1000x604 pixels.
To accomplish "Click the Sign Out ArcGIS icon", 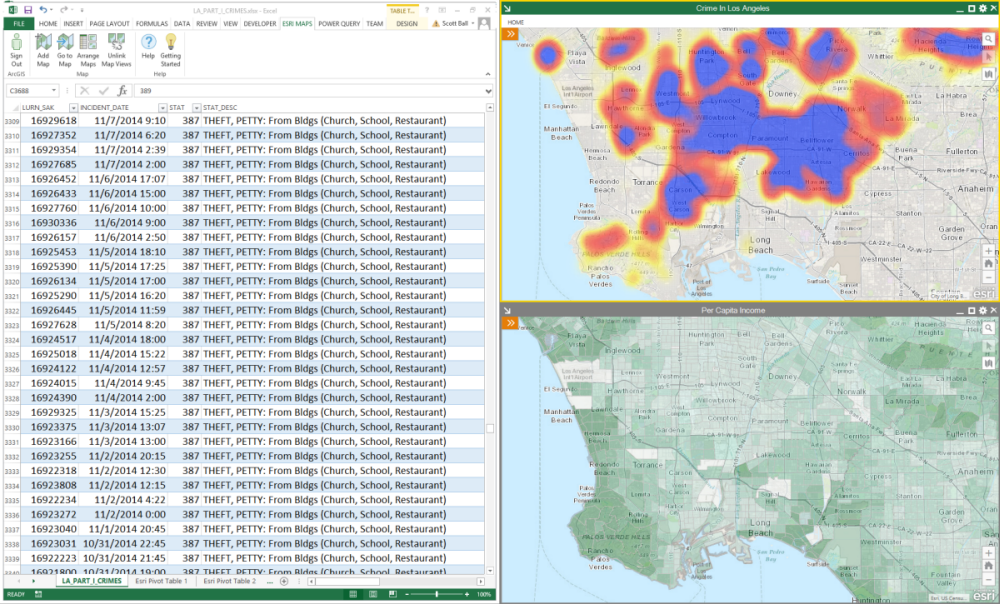I will 16,50.
